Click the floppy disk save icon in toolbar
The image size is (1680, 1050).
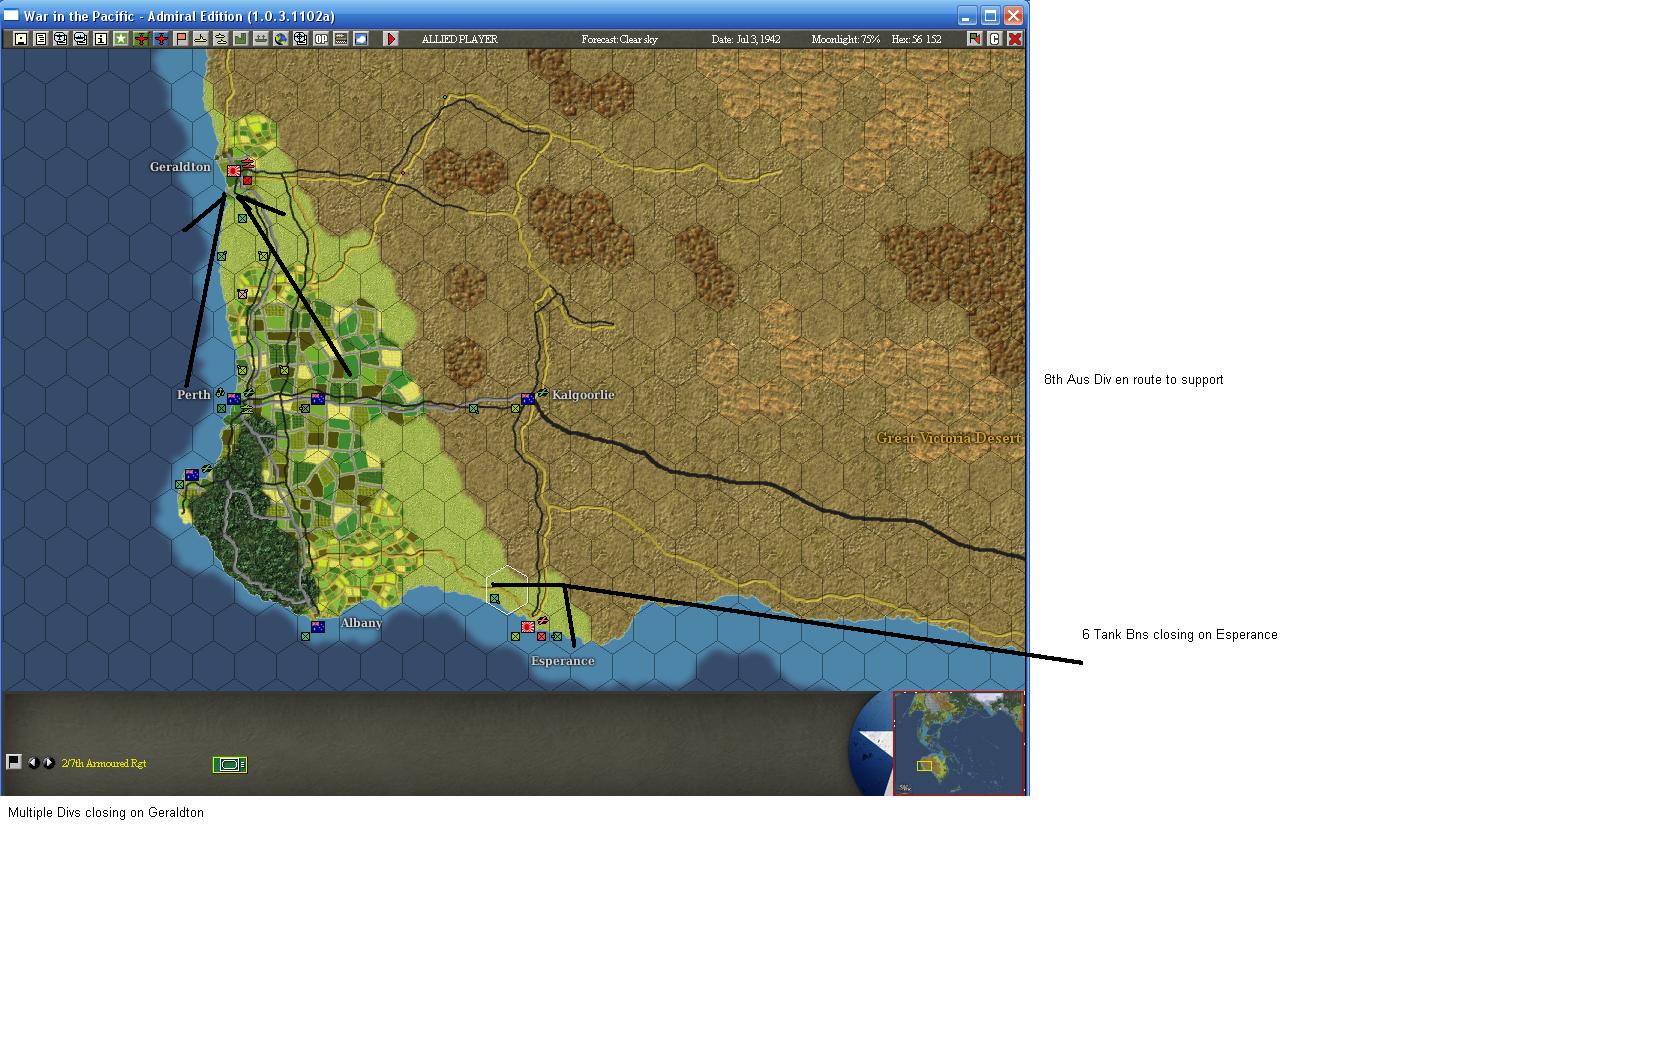tap(20, 39)
